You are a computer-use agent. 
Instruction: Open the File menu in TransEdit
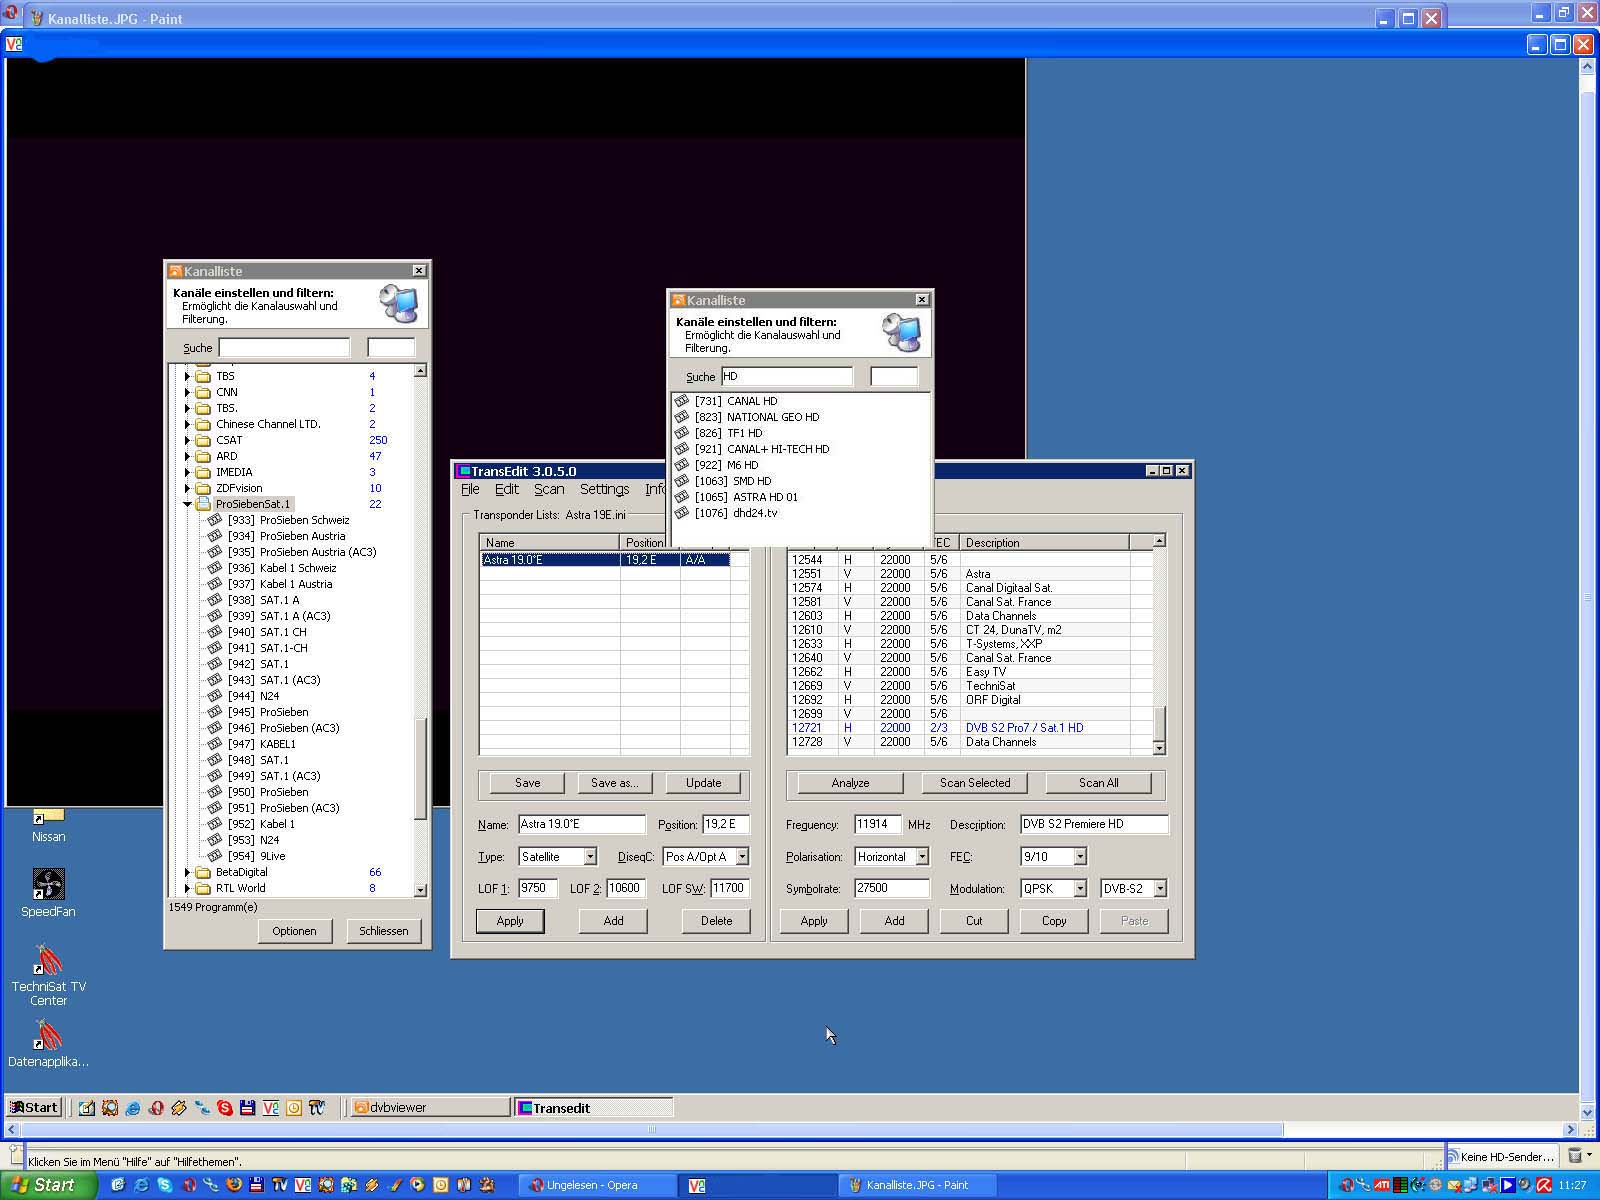tap(470, 489)
